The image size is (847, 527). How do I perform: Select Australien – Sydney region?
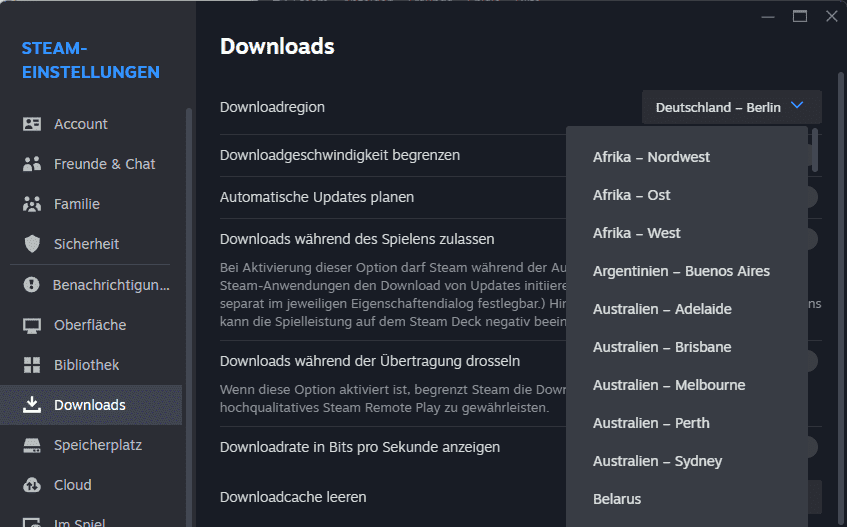click(x=687, y=461)
